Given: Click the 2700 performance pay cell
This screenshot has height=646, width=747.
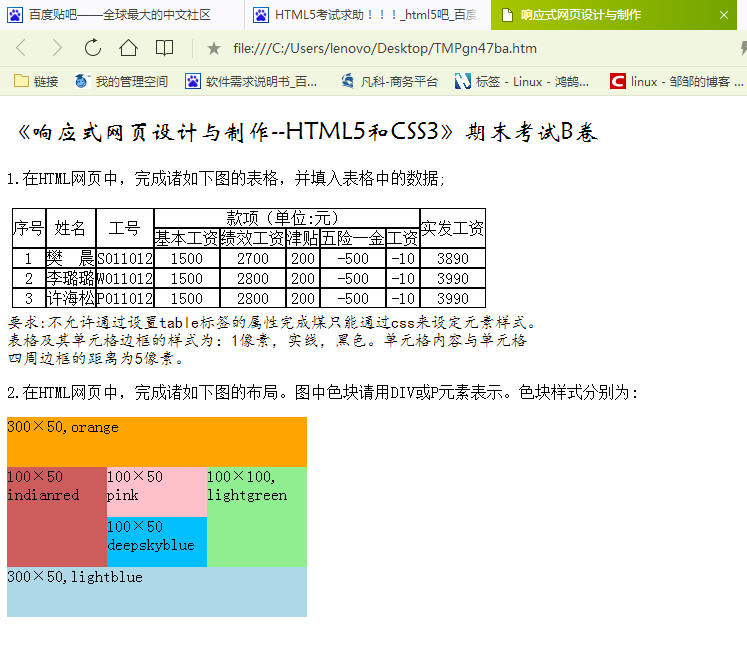Looking at the screenshot, I should [x=252, y=258].
